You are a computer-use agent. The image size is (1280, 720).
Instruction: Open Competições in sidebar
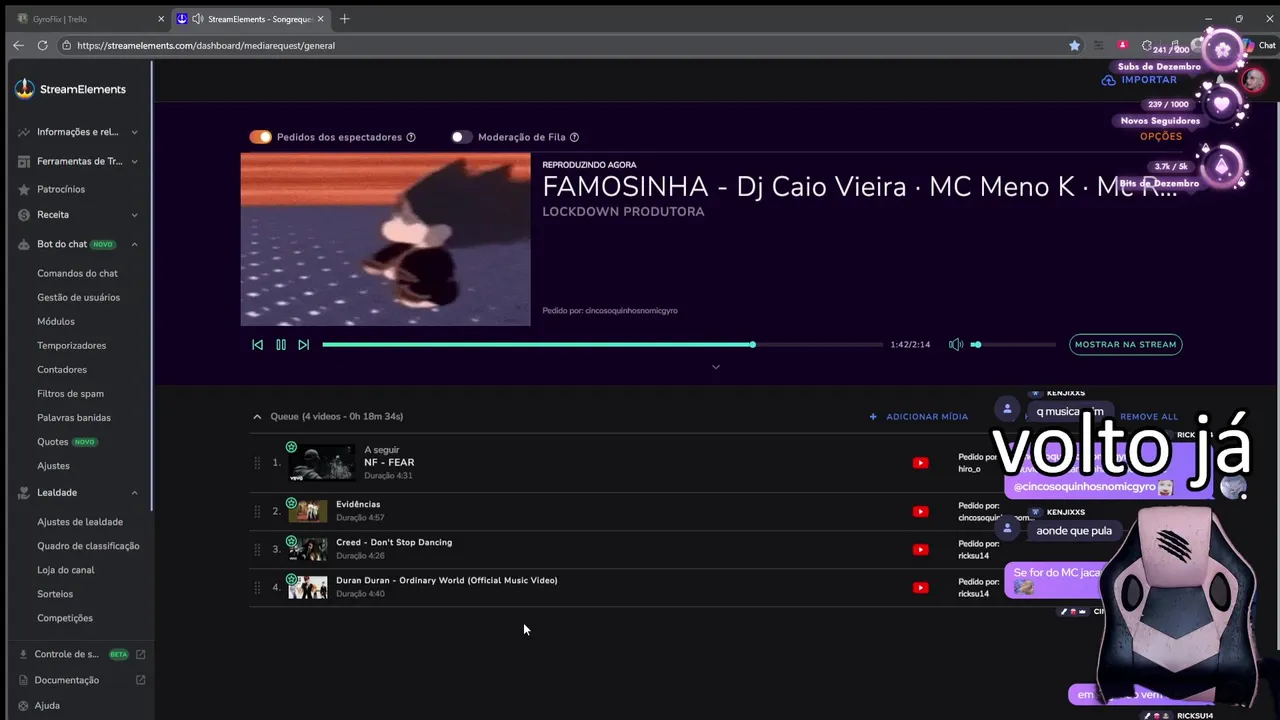click(x=65, y=618)
